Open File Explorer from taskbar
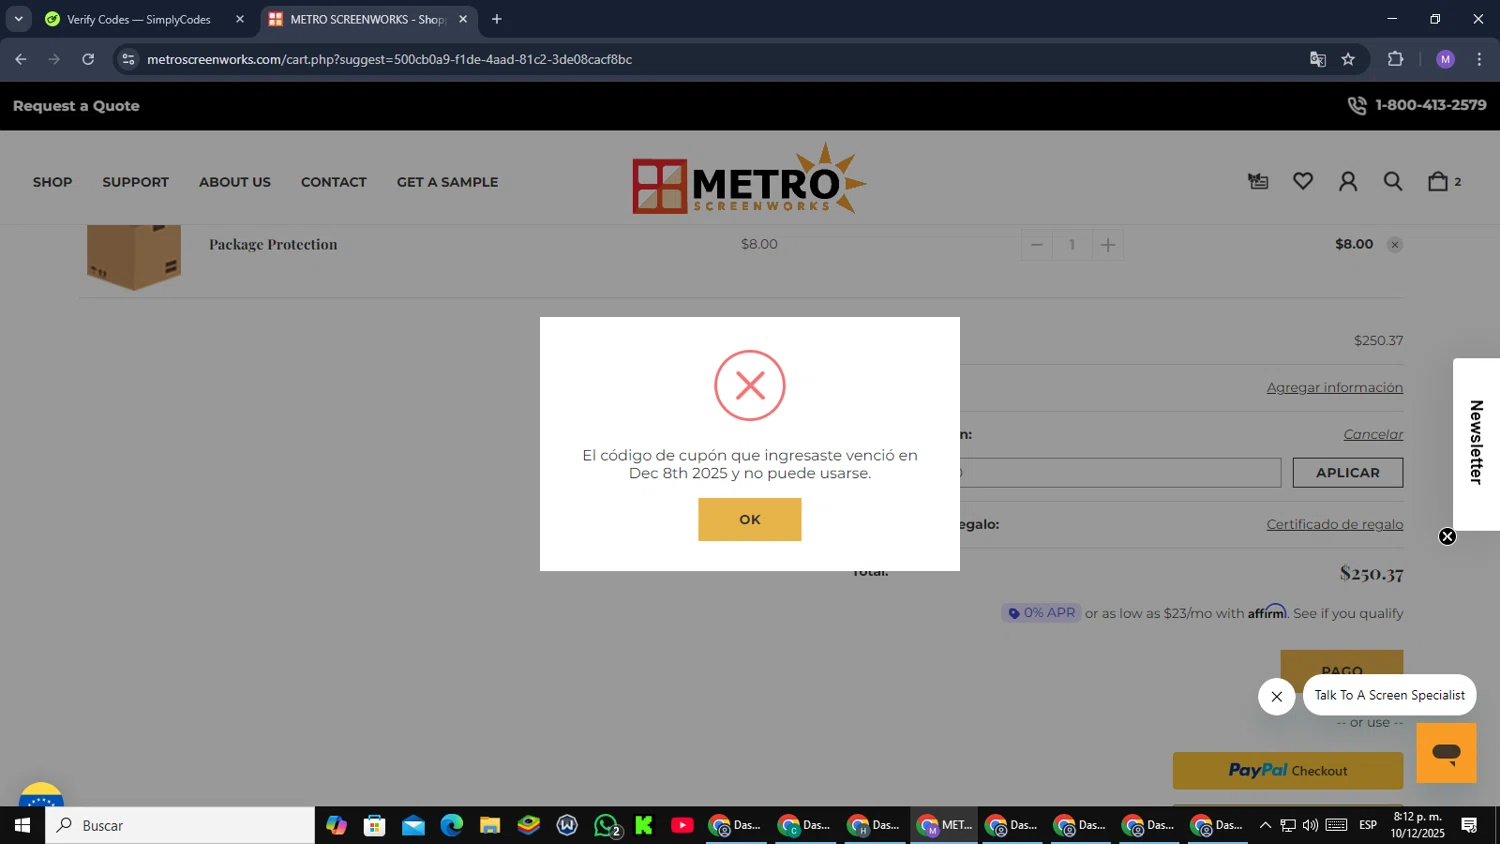The width and height of the screenshot is (1500, 844). point(490,825)
